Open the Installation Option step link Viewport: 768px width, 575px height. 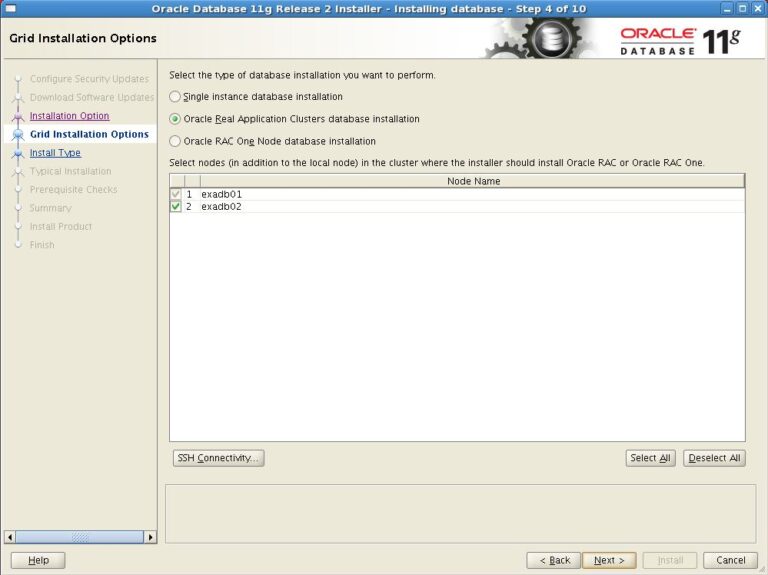[70, 116]
